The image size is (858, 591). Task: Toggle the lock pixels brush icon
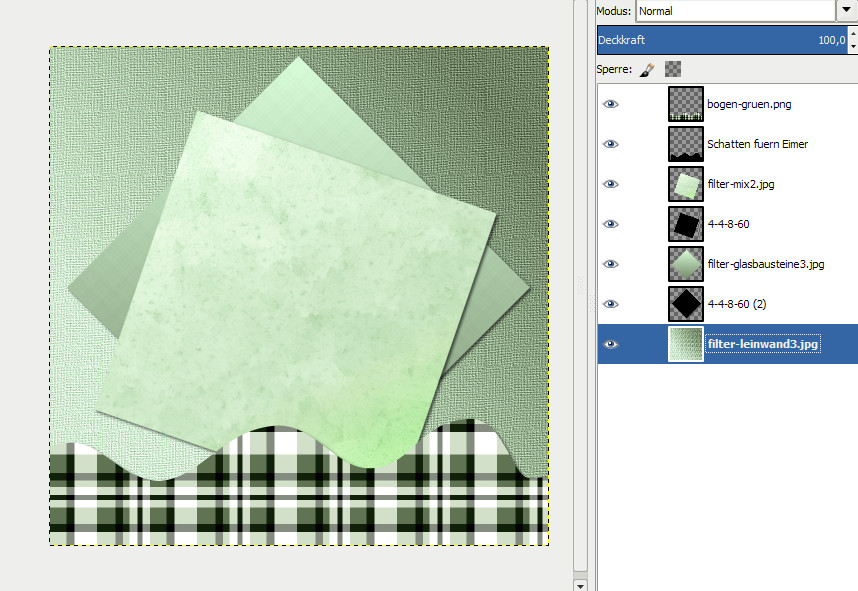(x=647, y=70)
